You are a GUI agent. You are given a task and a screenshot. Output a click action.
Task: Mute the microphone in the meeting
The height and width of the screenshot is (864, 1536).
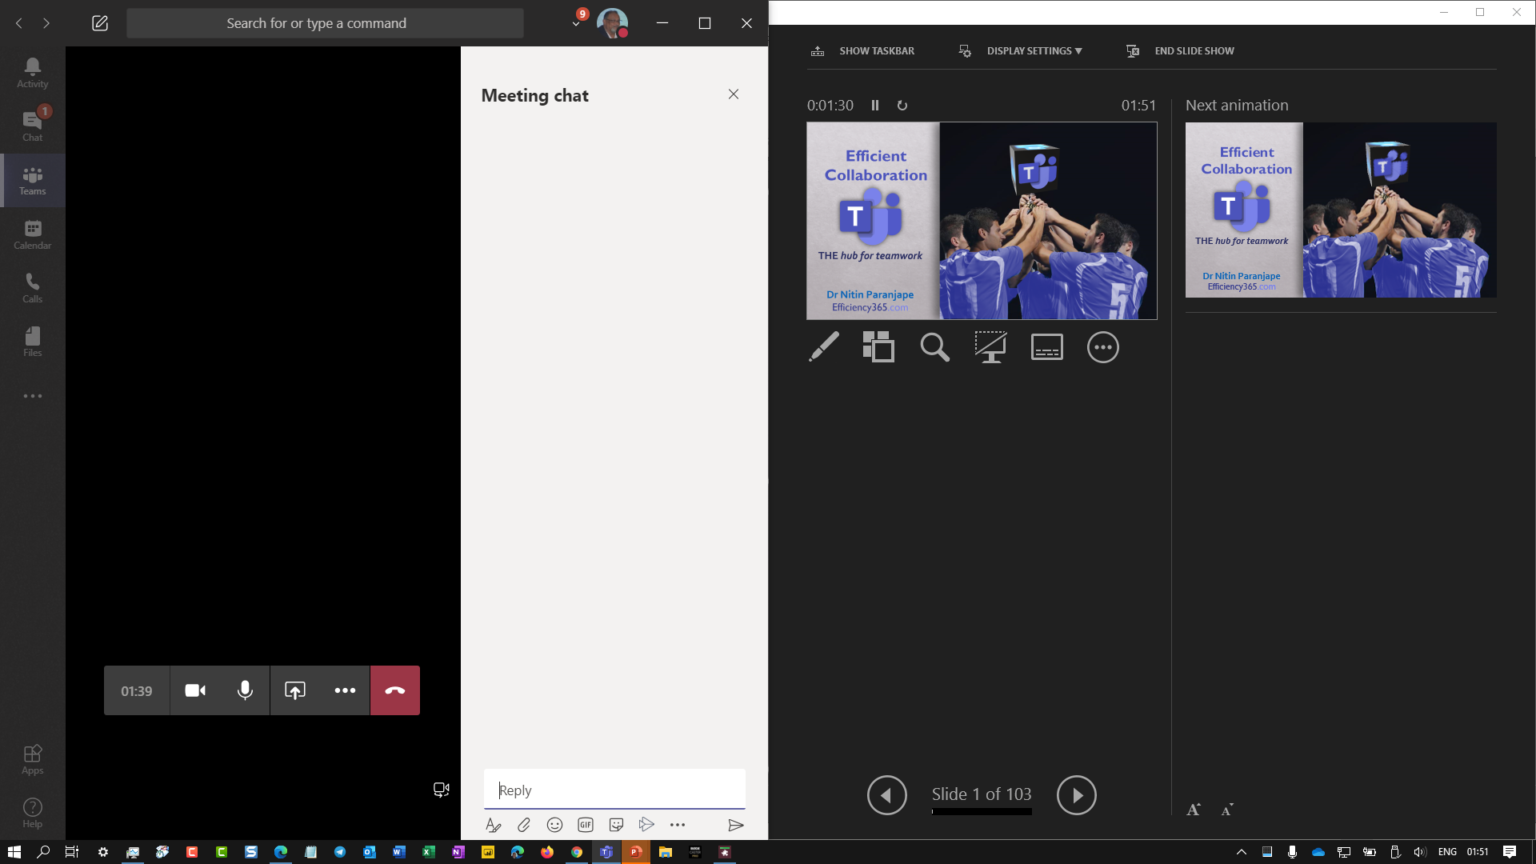tap(245, 690)
